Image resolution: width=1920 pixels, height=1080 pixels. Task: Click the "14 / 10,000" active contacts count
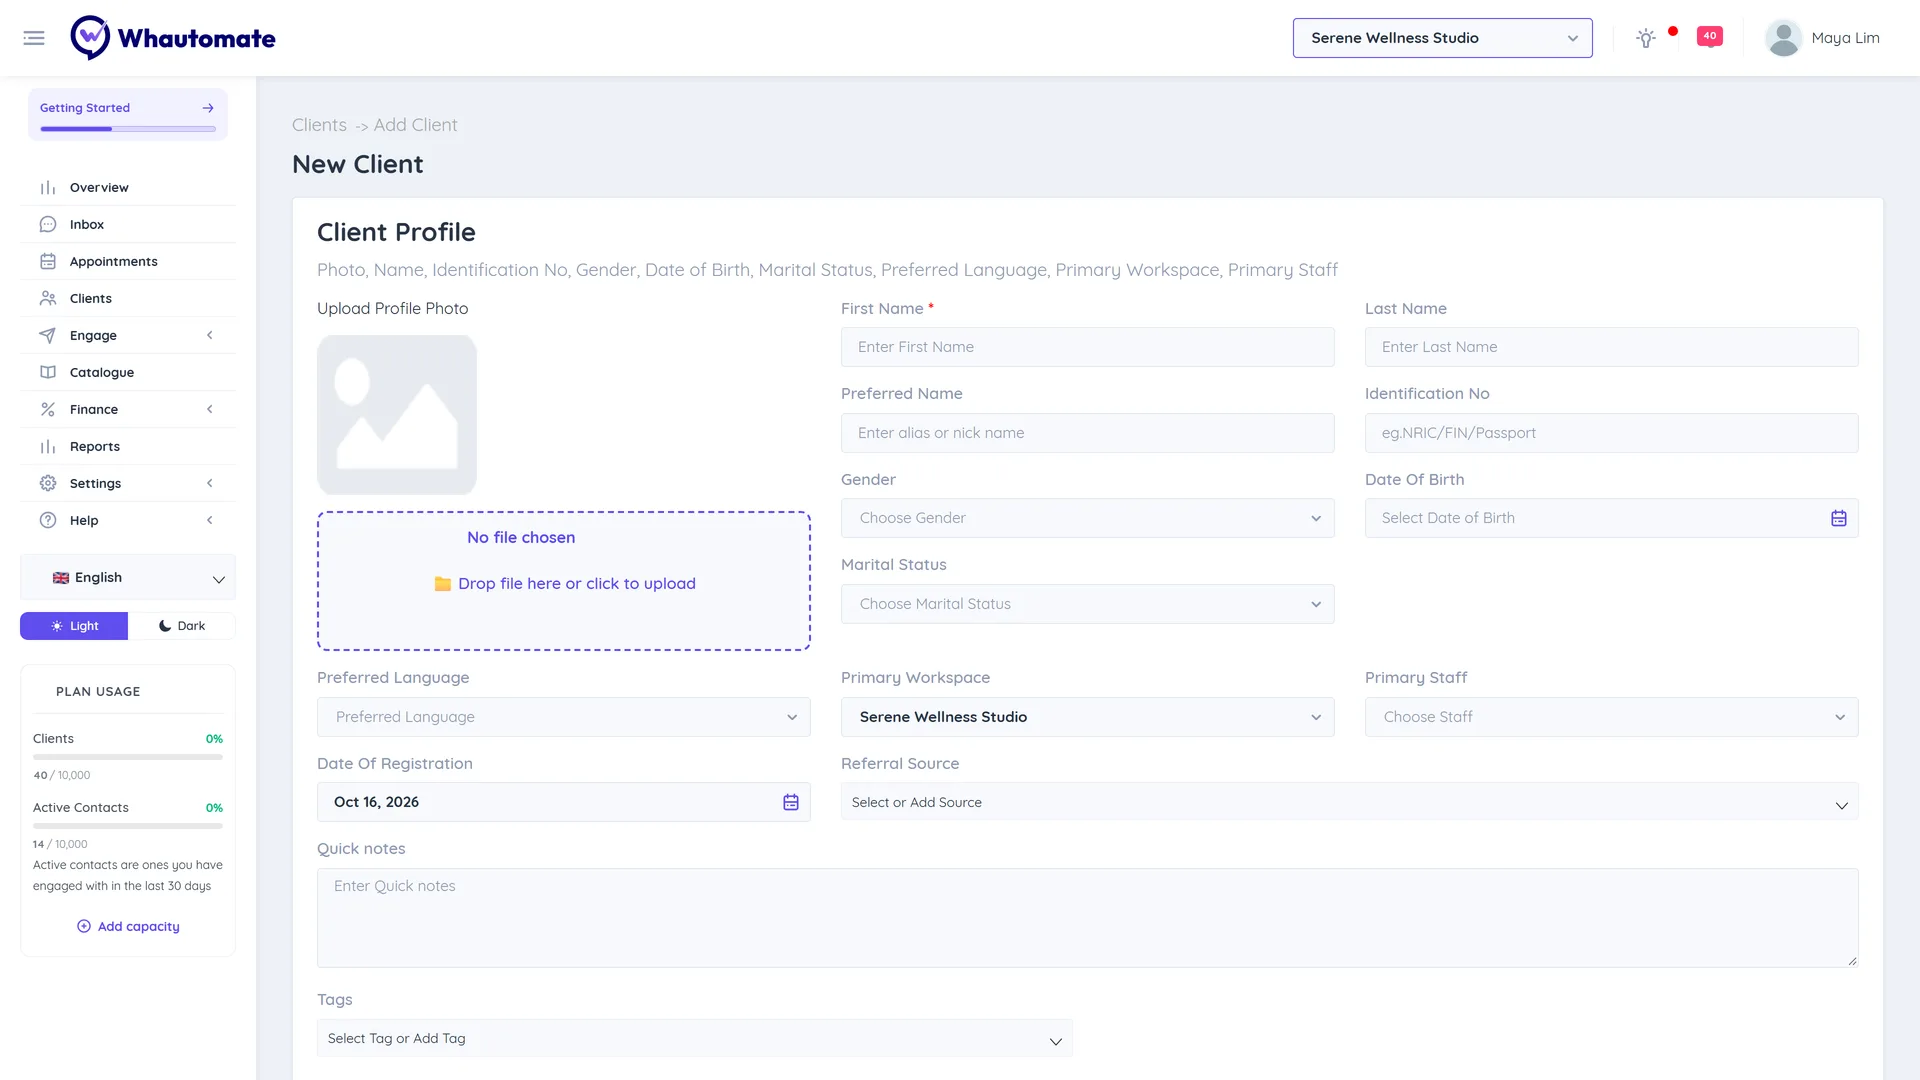click(x=60, y=845)
